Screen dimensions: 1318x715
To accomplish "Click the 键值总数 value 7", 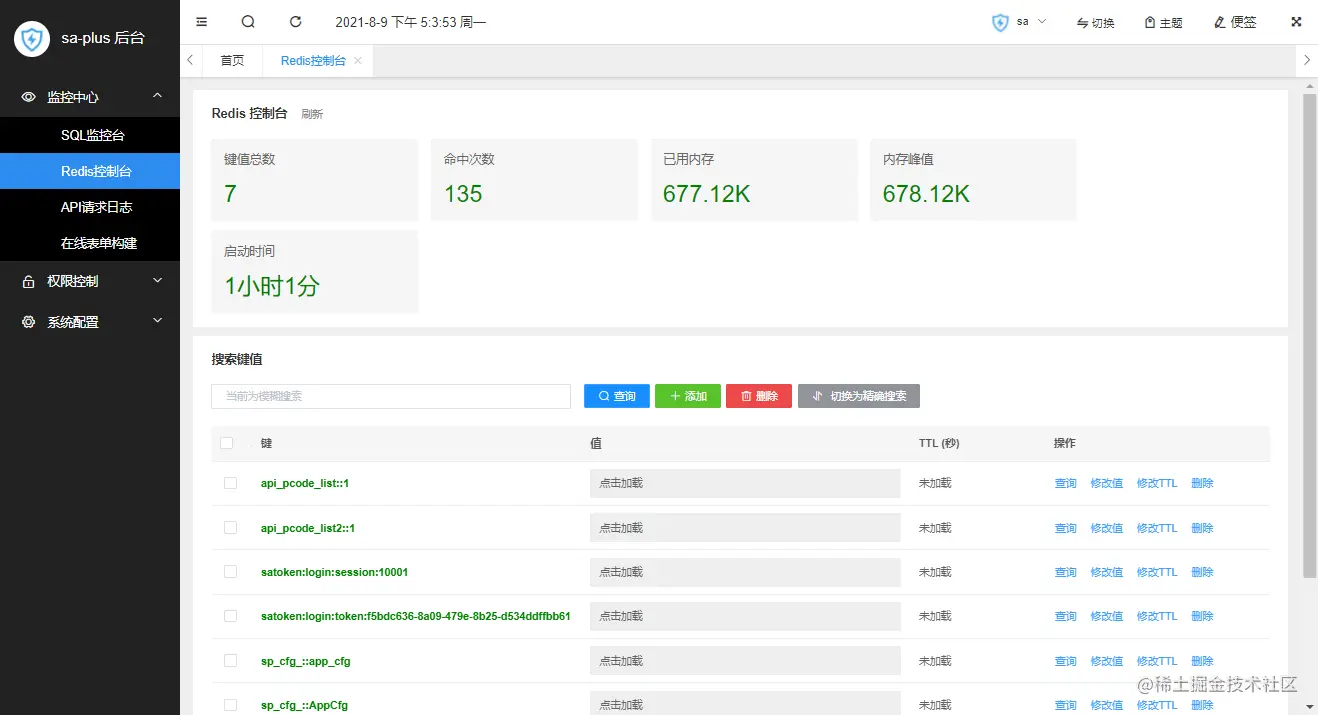I will (x=230, y=194).
